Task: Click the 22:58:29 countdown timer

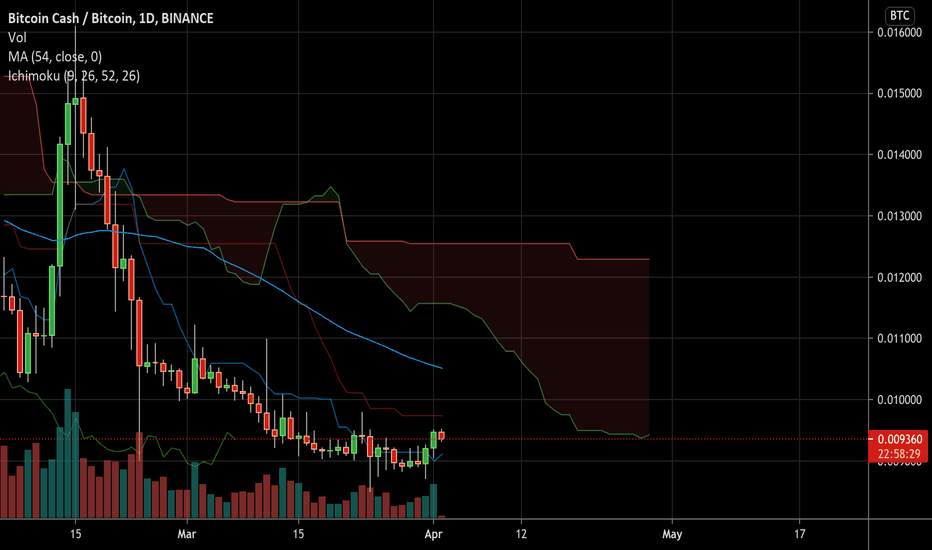Action: pyautogui.click(x=899, y=454)
